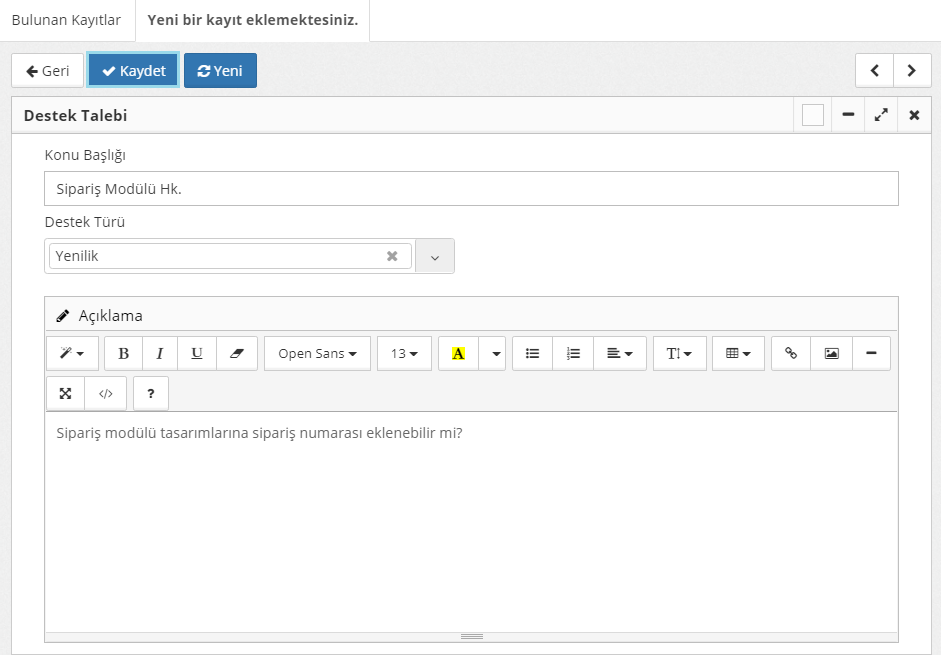Tick the checkbox in Destek Talebi header
The width and height of the screenshot is (941, 655).
(813, 115)
